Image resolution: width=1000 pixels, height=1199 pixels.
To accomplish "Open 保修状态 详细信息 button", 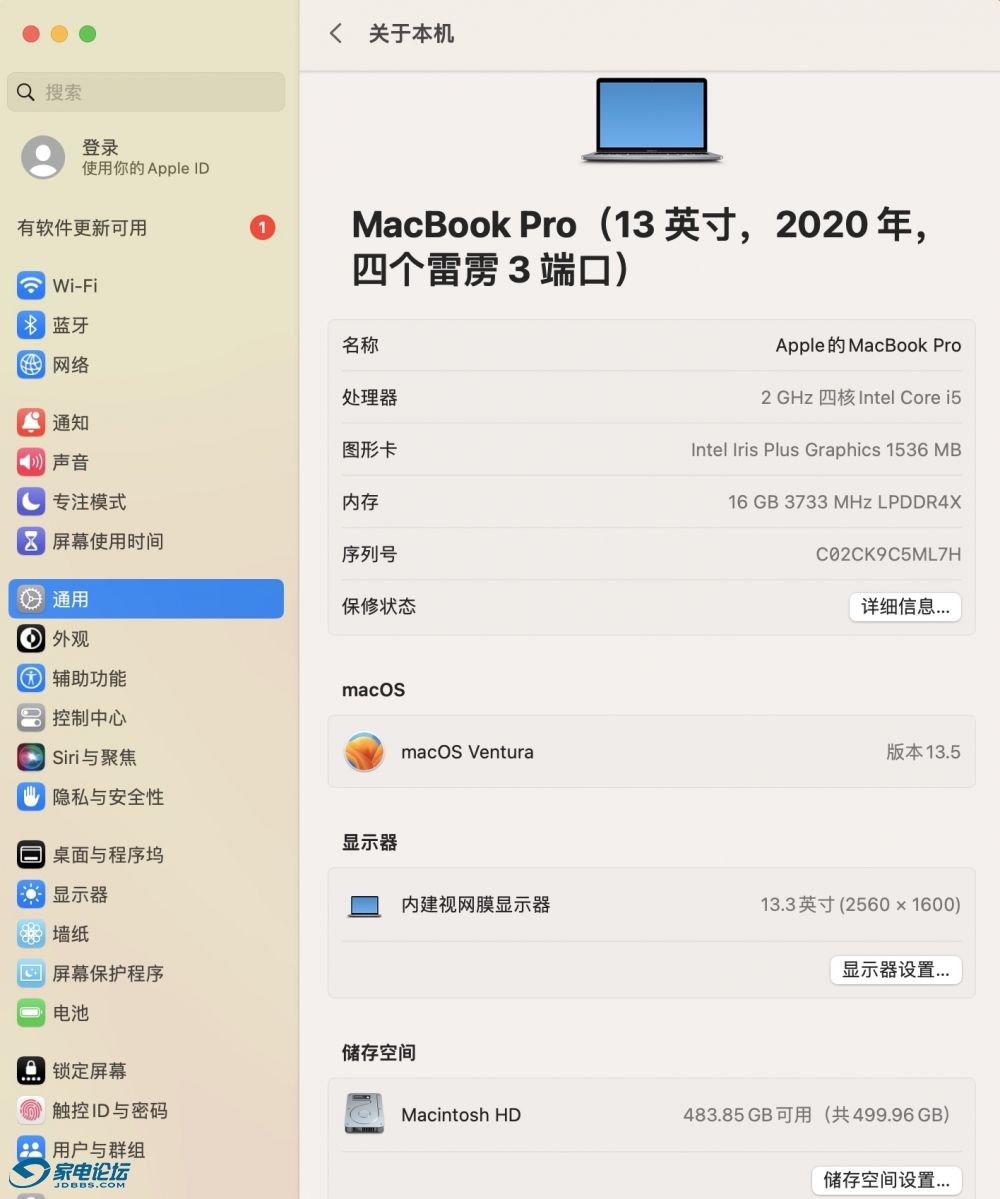I will (905, 606).
